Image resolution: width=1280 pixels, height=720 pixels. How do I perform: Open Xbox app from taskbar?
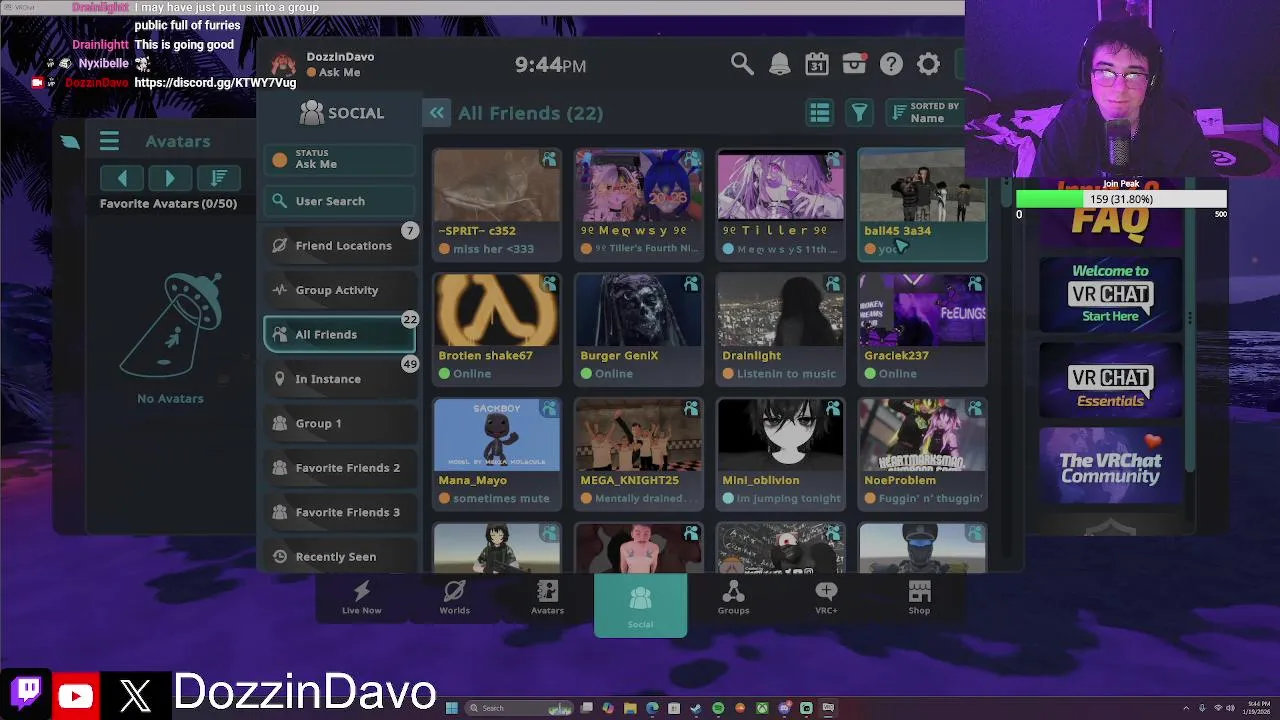coord(762,708)
